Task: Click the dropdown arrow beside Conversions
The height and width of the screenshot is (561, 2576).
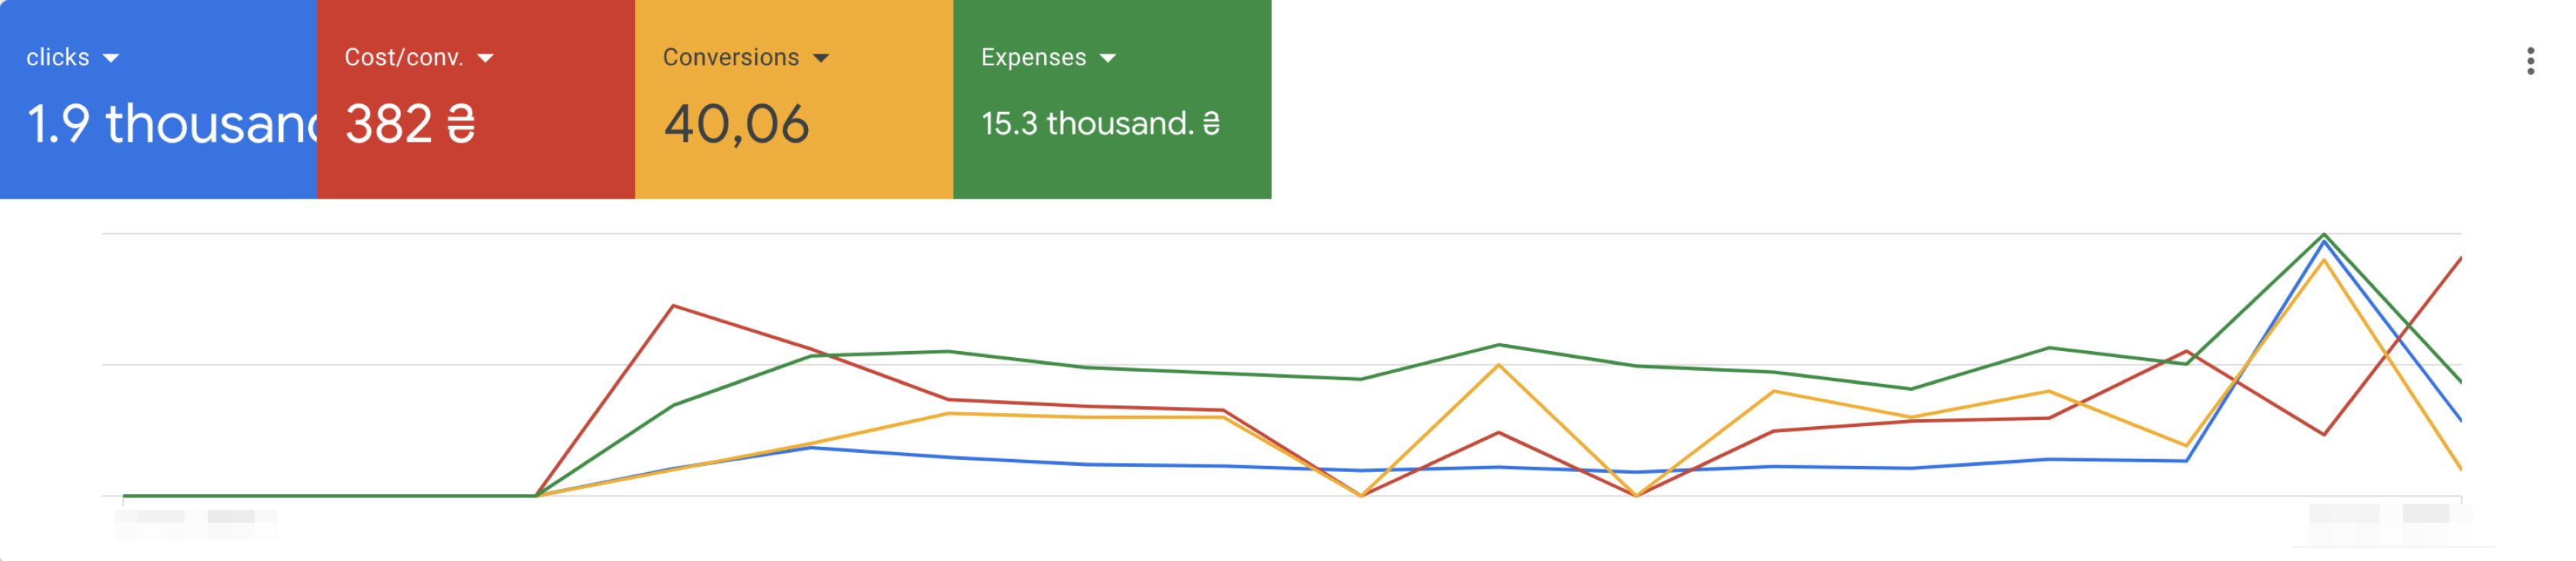Action: (x=821, y=58)
